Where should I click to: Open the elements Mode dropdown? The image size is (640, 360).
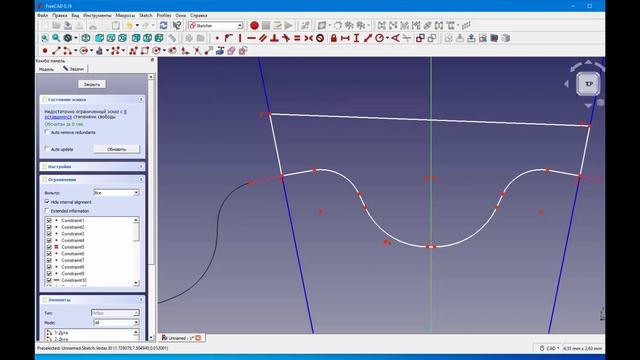[116, 322]
